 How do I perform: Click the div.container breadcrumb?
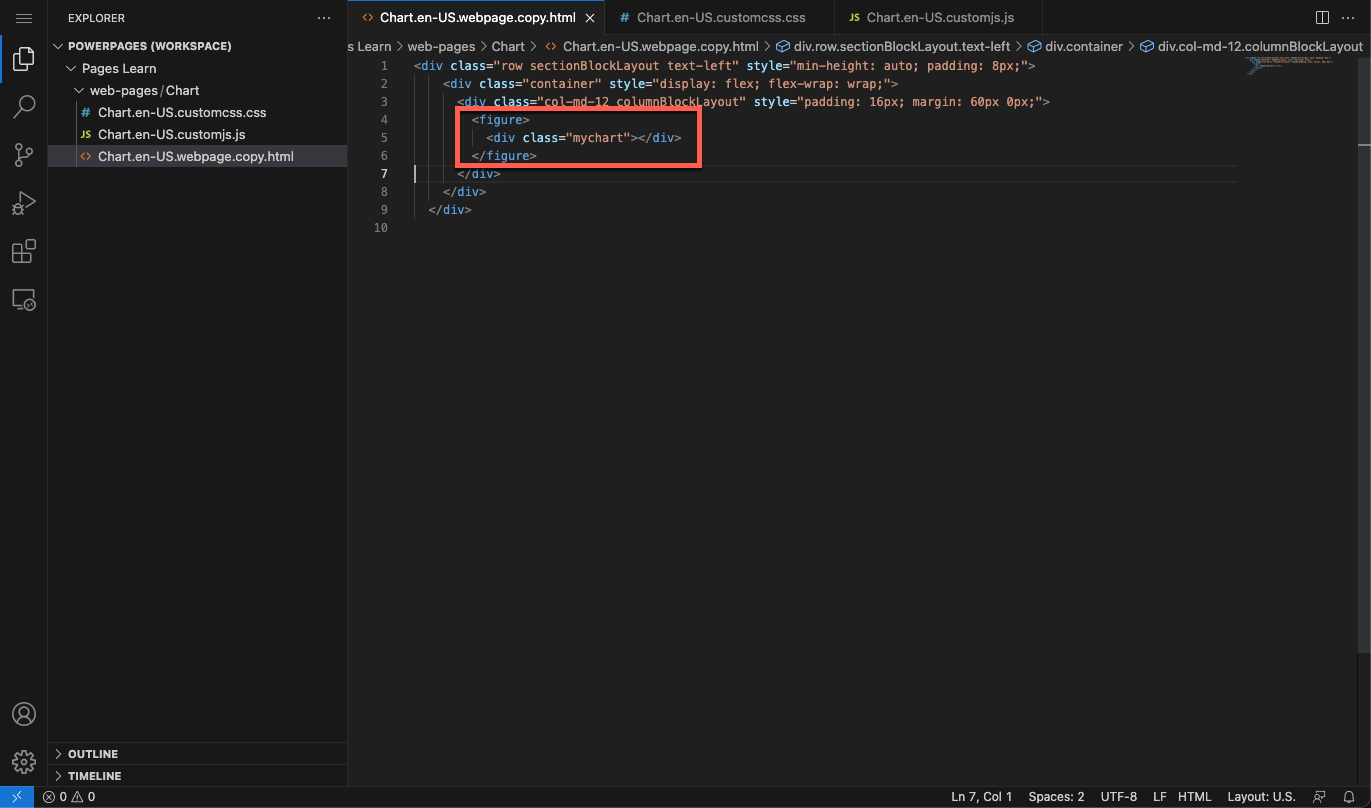[1075, 46]
